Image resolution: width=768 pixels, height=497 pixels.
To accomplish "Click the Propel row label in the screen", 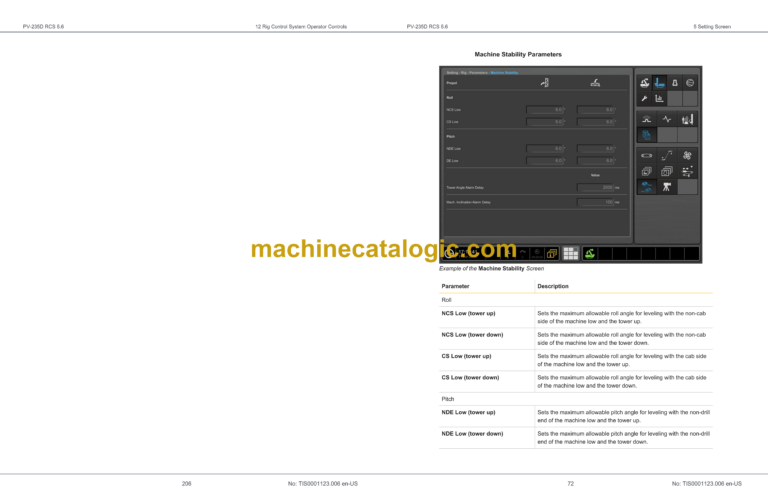I will pyautogui.click(x=452, y=83).
